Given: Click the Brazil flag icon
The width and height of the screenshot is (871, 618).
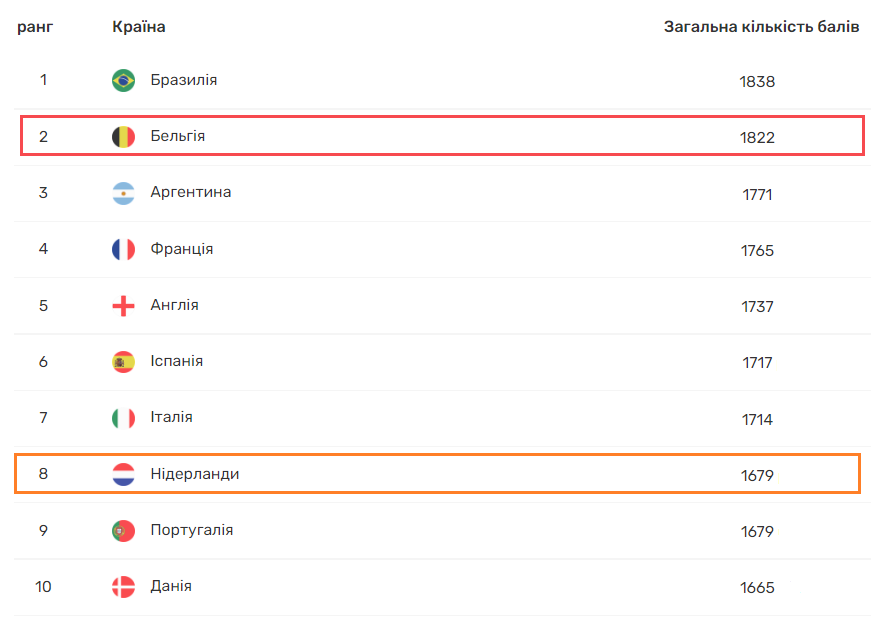Looking at the screenshot, I should tap(123, 81).
